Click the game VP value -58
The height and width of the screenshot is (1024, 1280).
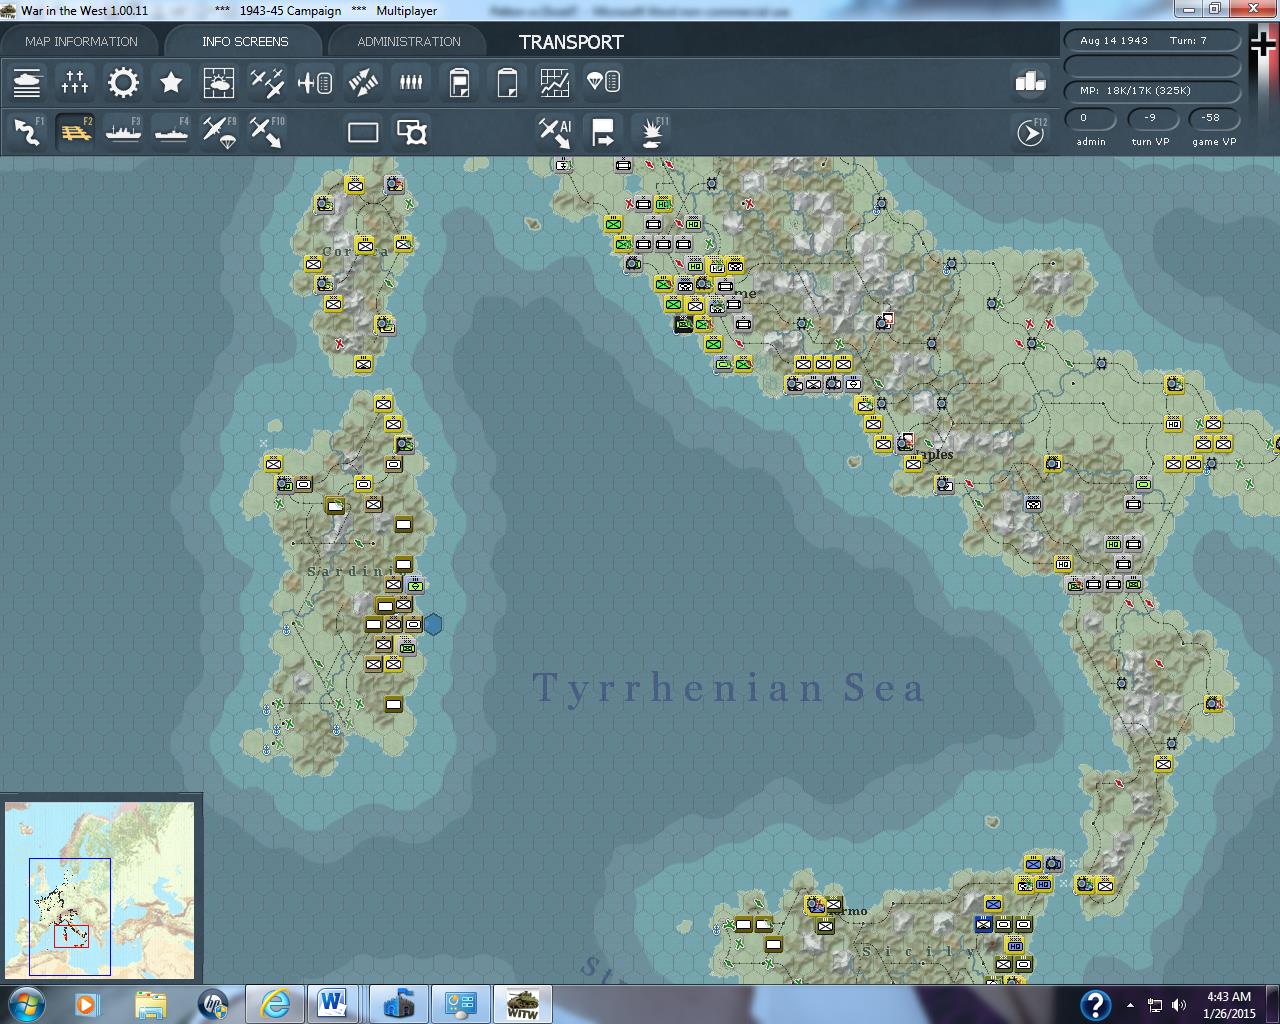(x=1213, y=118)
